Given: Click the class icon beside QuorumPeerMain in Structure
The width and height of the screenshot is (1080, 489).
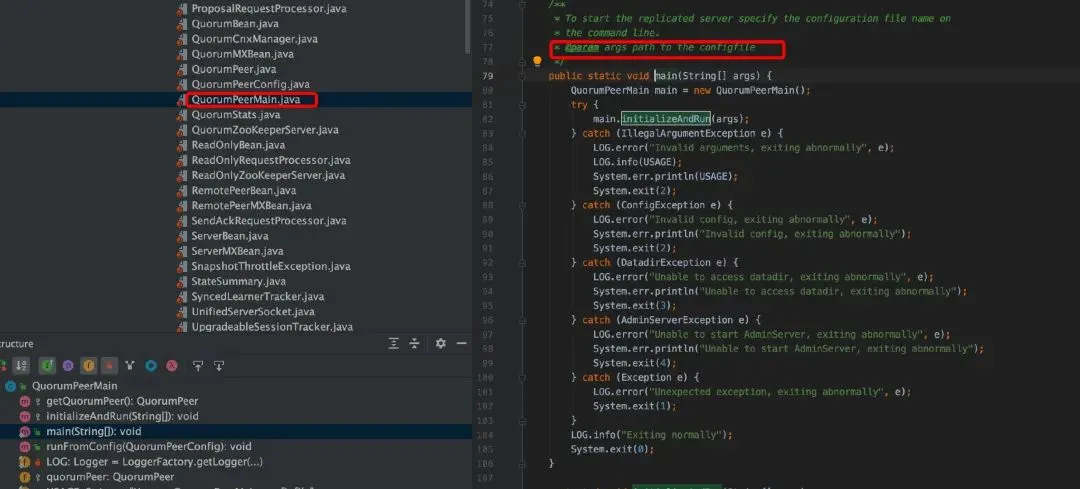Looking at the screenshot, I should 10,386.
